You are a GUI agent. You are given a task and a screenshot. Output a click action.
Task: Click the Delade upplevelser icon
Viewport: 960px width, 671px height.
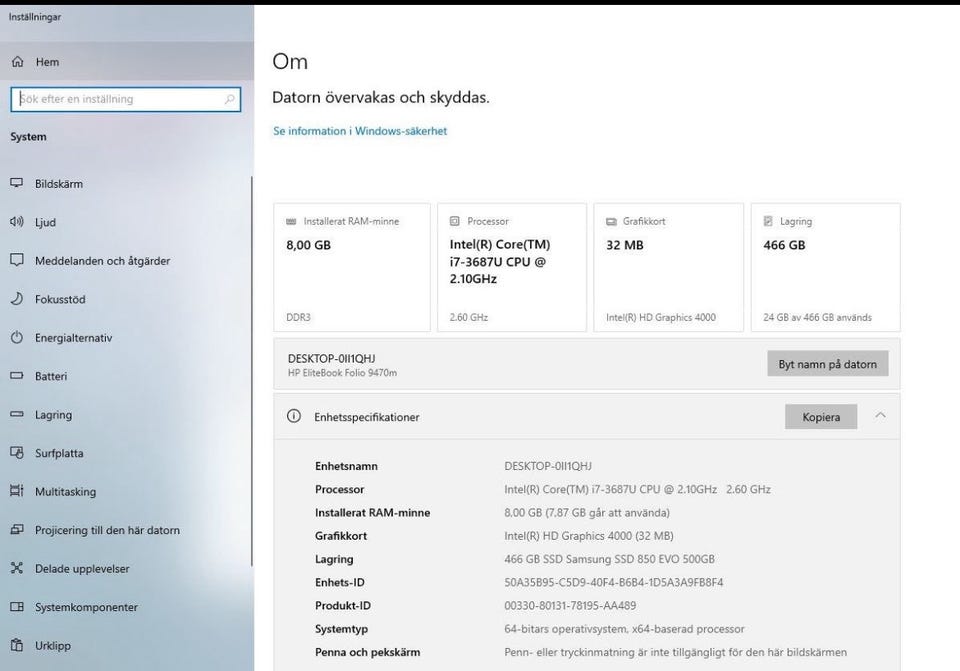(16, 569)
